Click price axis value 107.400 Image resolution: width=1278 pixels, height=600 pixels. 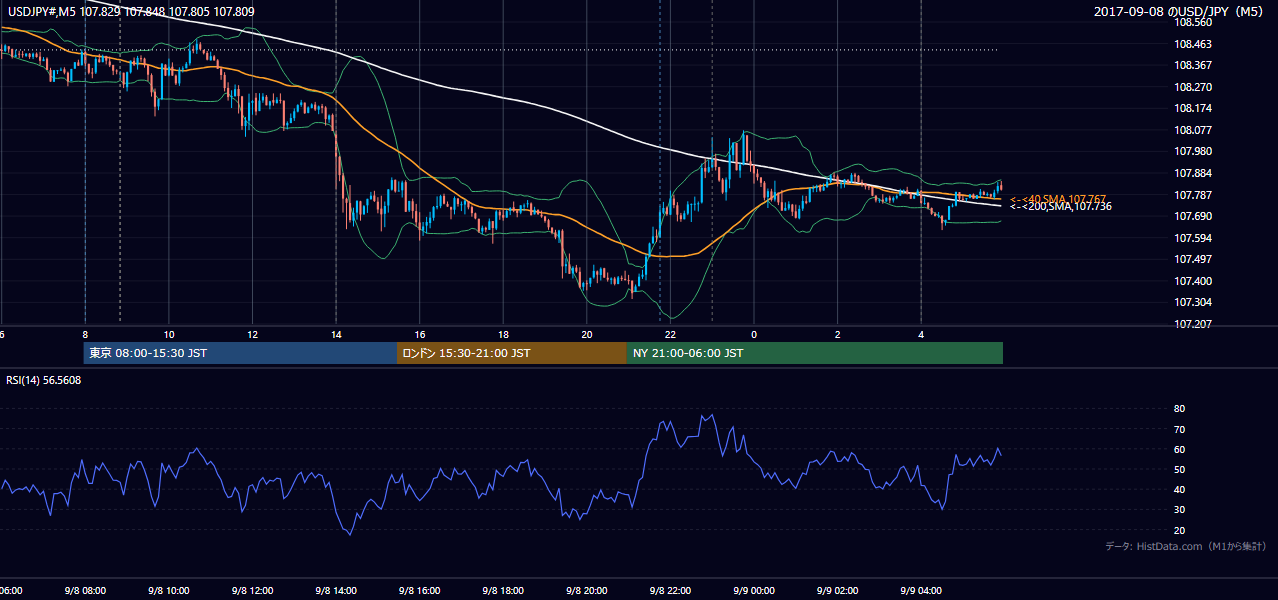(1192, 281)
